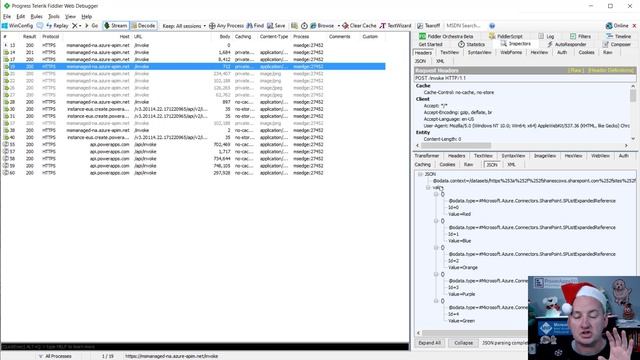This screenshot has height=360, width=640.
Task: Select session 55 api.powerapps.com row
Action: [193, 144]
